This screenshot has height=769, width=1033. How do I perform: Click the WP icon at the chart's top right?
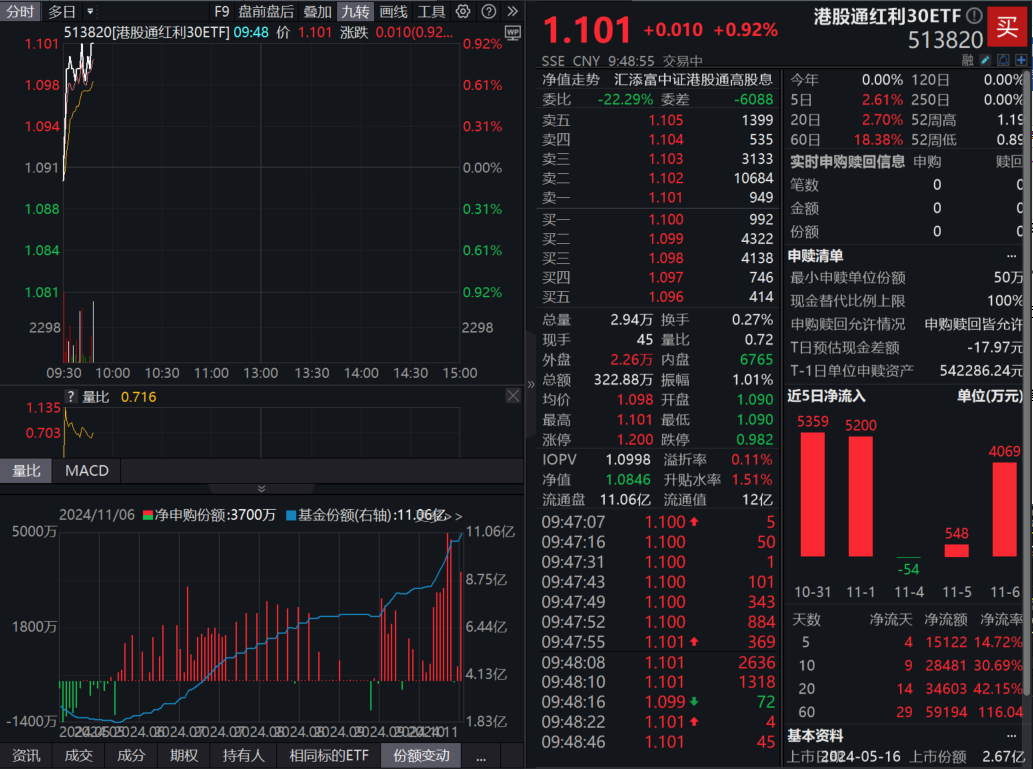coord(512,33)
